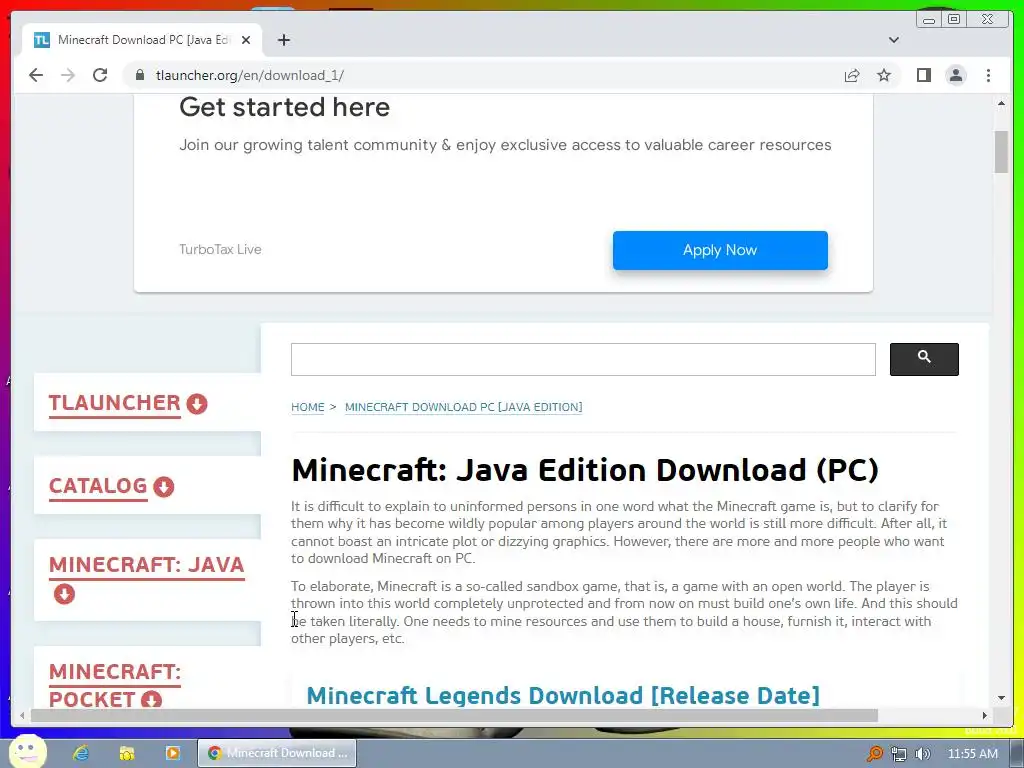
Task: Open a new browser tab
Action: 283,40
